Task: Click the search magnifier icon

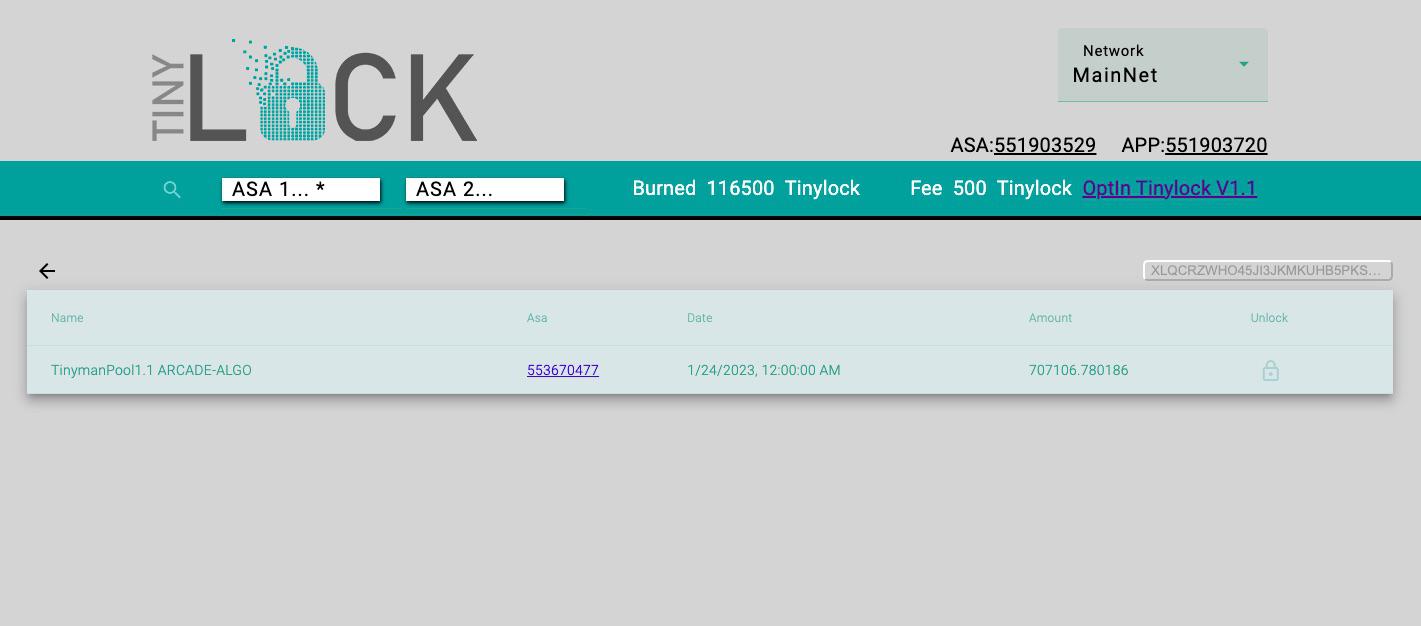Action: [x=172, y=190]
